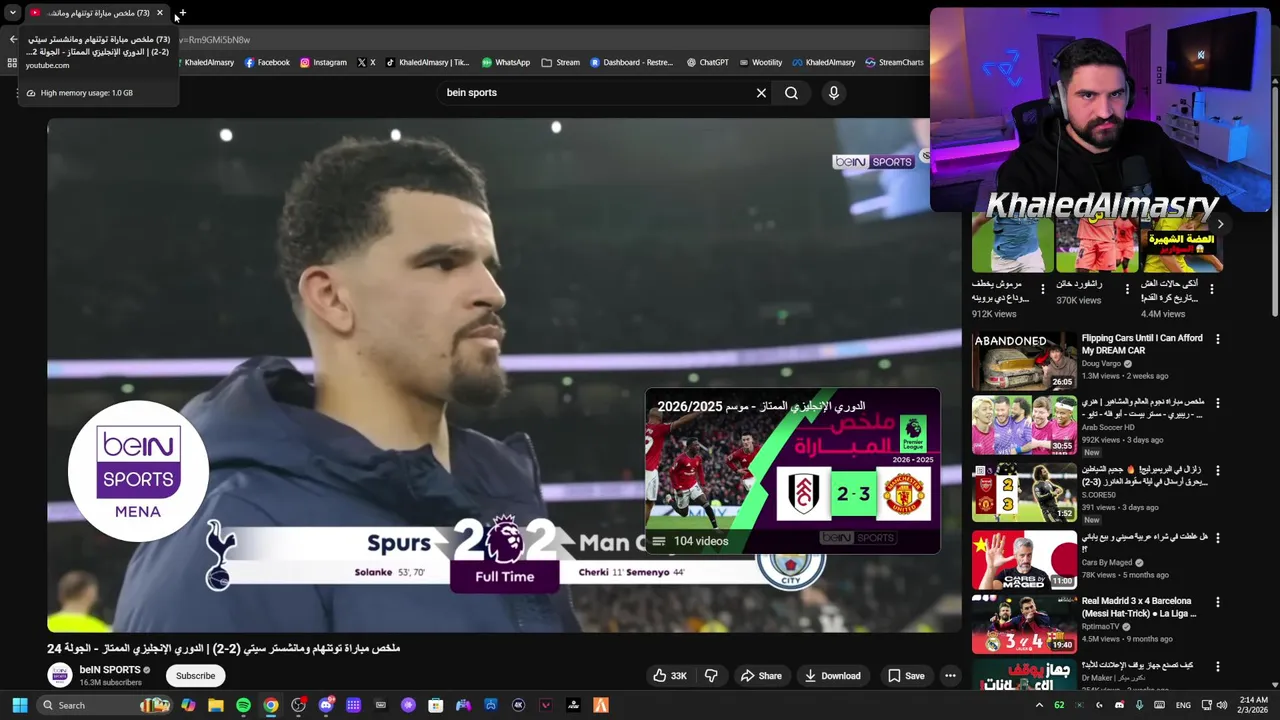Open Spotify from the taskbar
This screenshot has height=720, width=1280.
(x=243, y=705)
